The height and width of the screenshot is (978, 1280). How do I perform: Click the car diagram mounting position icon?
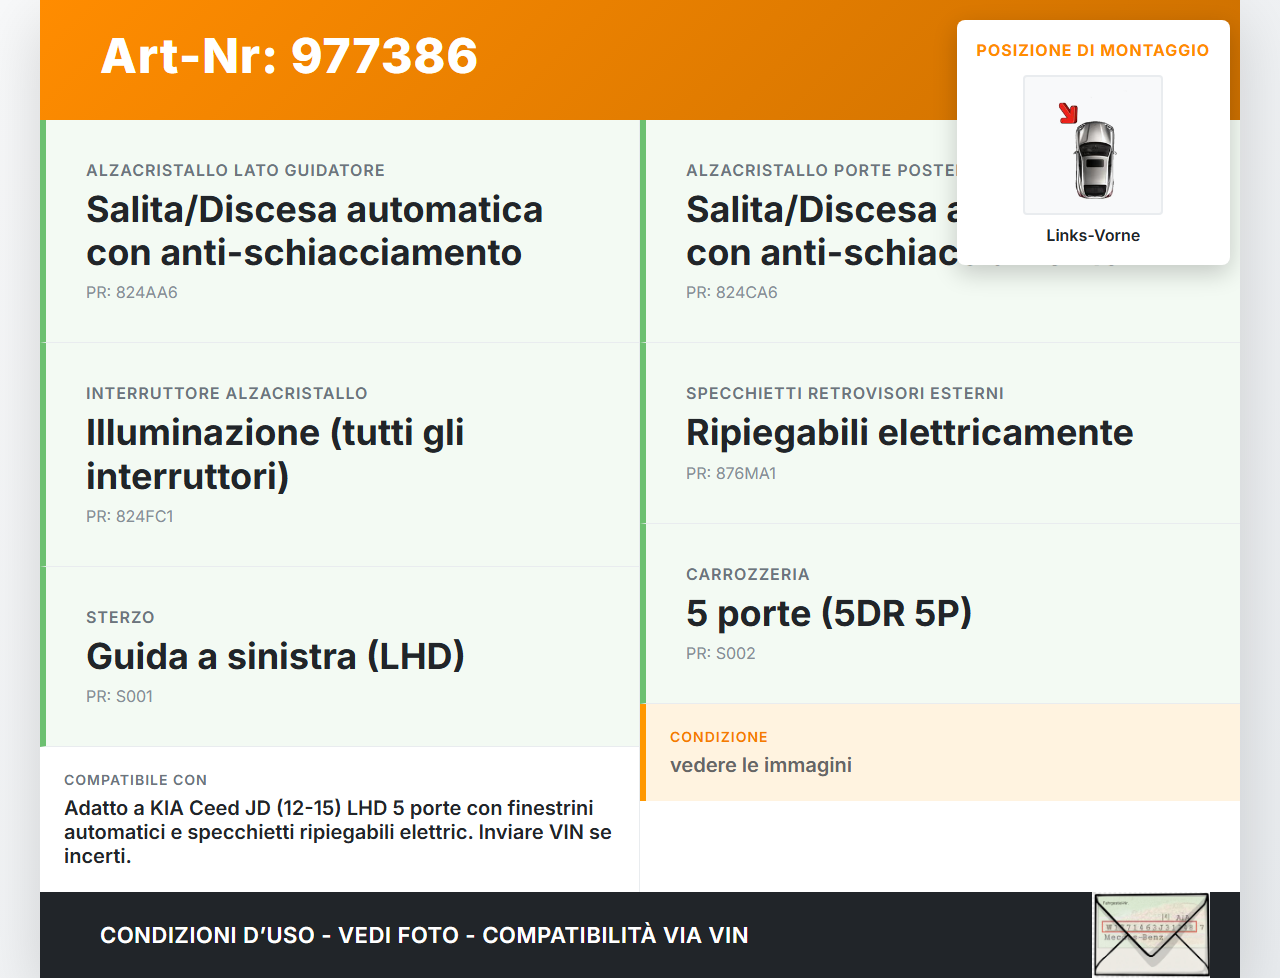tap(1092, 144)
